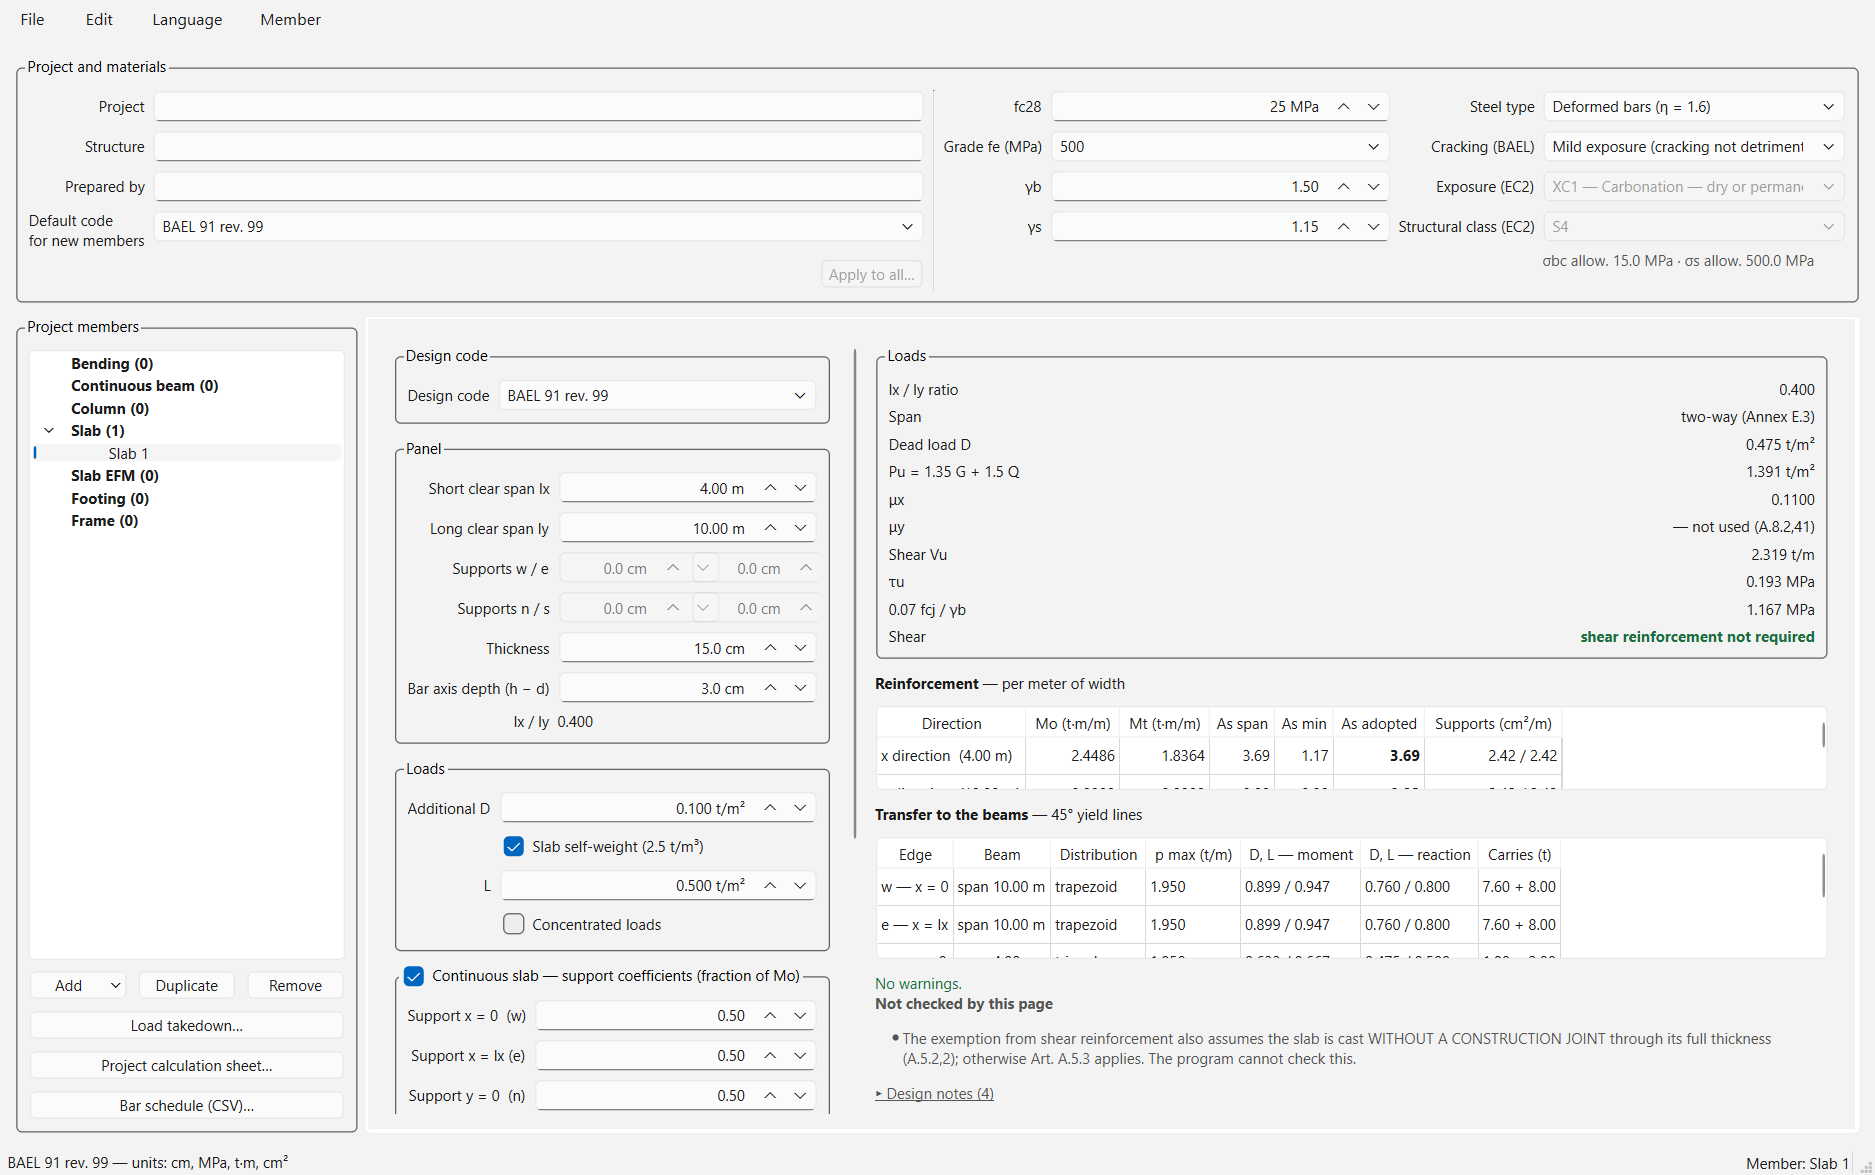Decrease Bar axis depth value

[801, 689]
